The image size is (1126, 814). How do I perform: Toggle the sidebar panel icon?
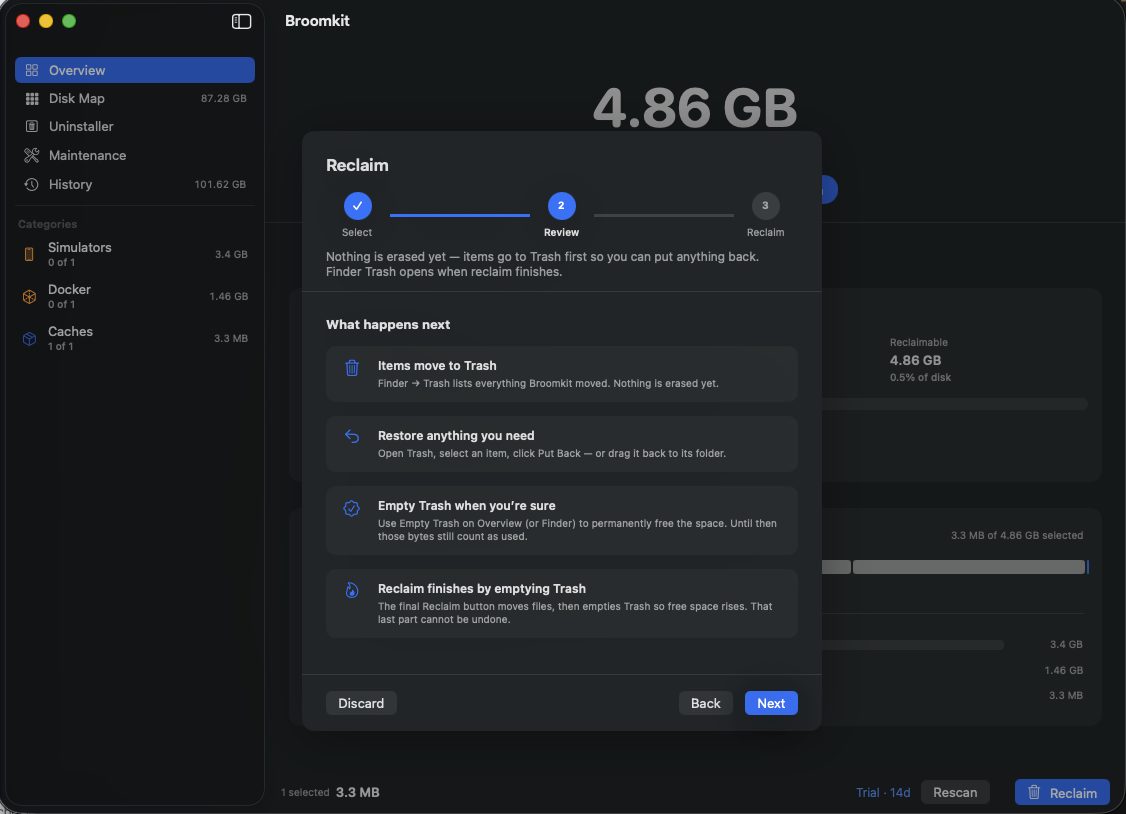click(241, 22)
